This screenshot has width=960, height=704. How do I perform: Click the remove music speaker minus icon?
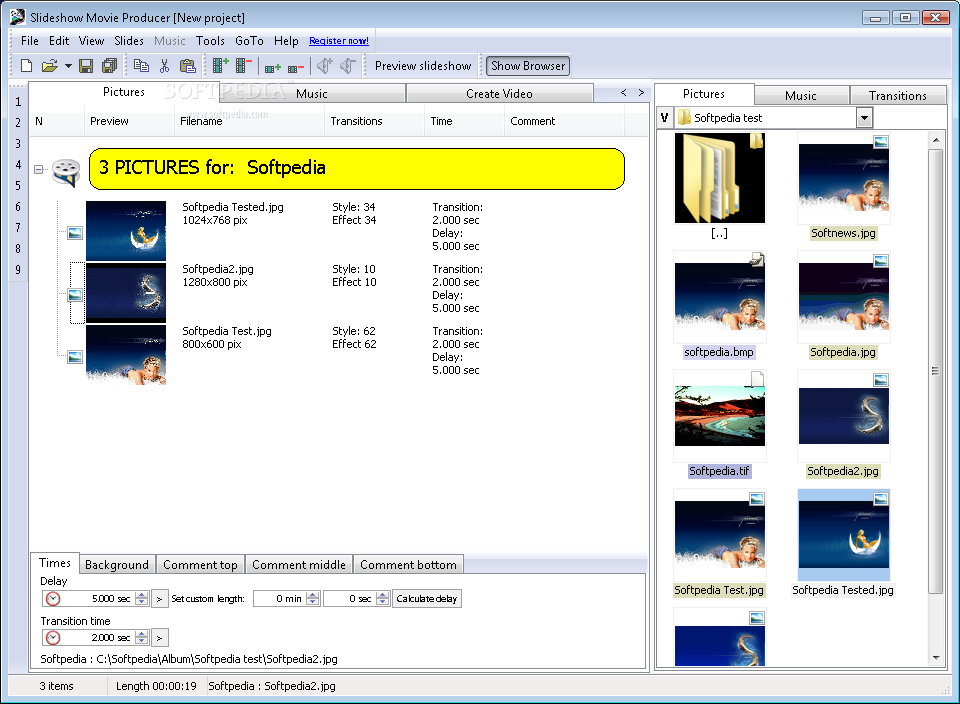(348, 66)
